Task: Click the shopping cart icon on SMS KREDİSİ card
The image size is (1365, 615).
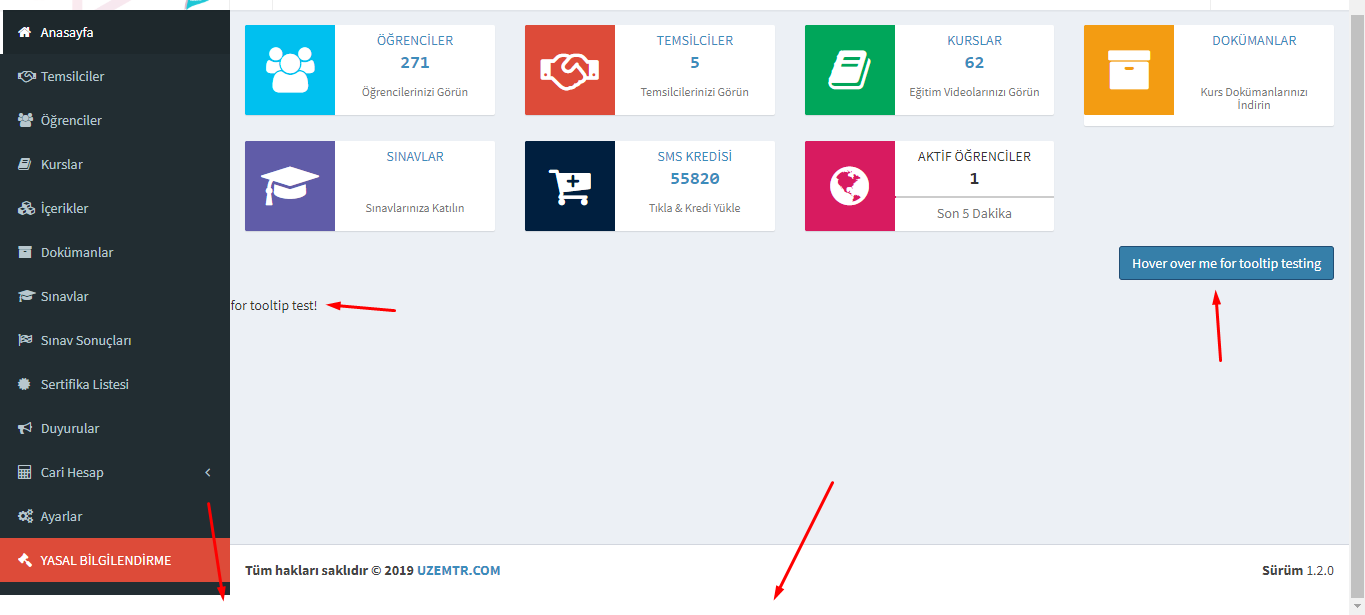Action: (569, 185)
